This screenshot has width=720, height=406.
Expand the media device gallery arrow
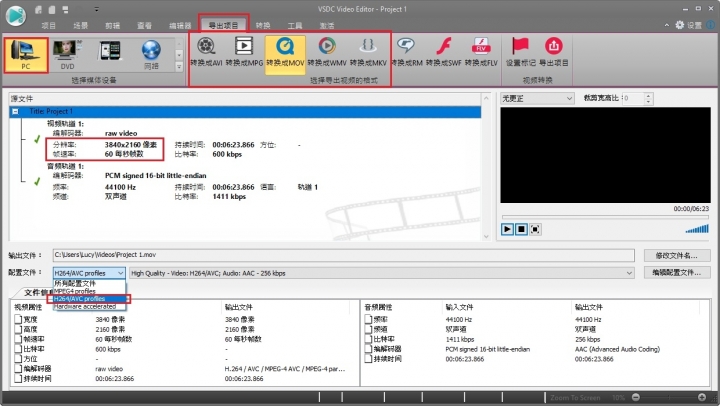coord(179,67)
